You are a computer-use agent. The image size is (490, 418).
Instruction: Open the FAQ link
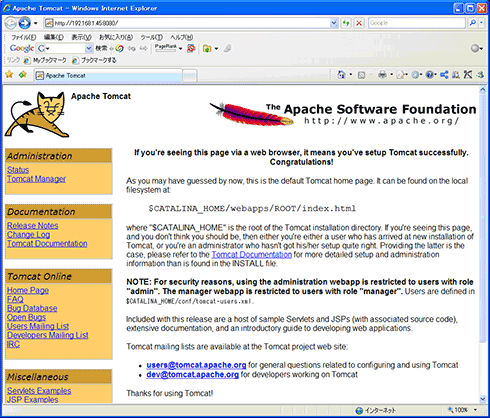[x=15, y=299]
